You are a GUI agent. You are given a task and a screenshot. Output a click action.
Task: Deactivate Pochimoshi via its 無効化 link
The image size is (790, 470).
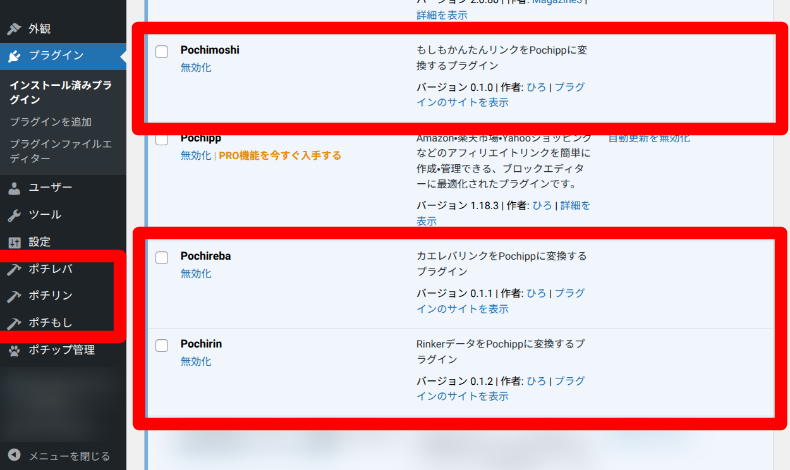[196, 68]
